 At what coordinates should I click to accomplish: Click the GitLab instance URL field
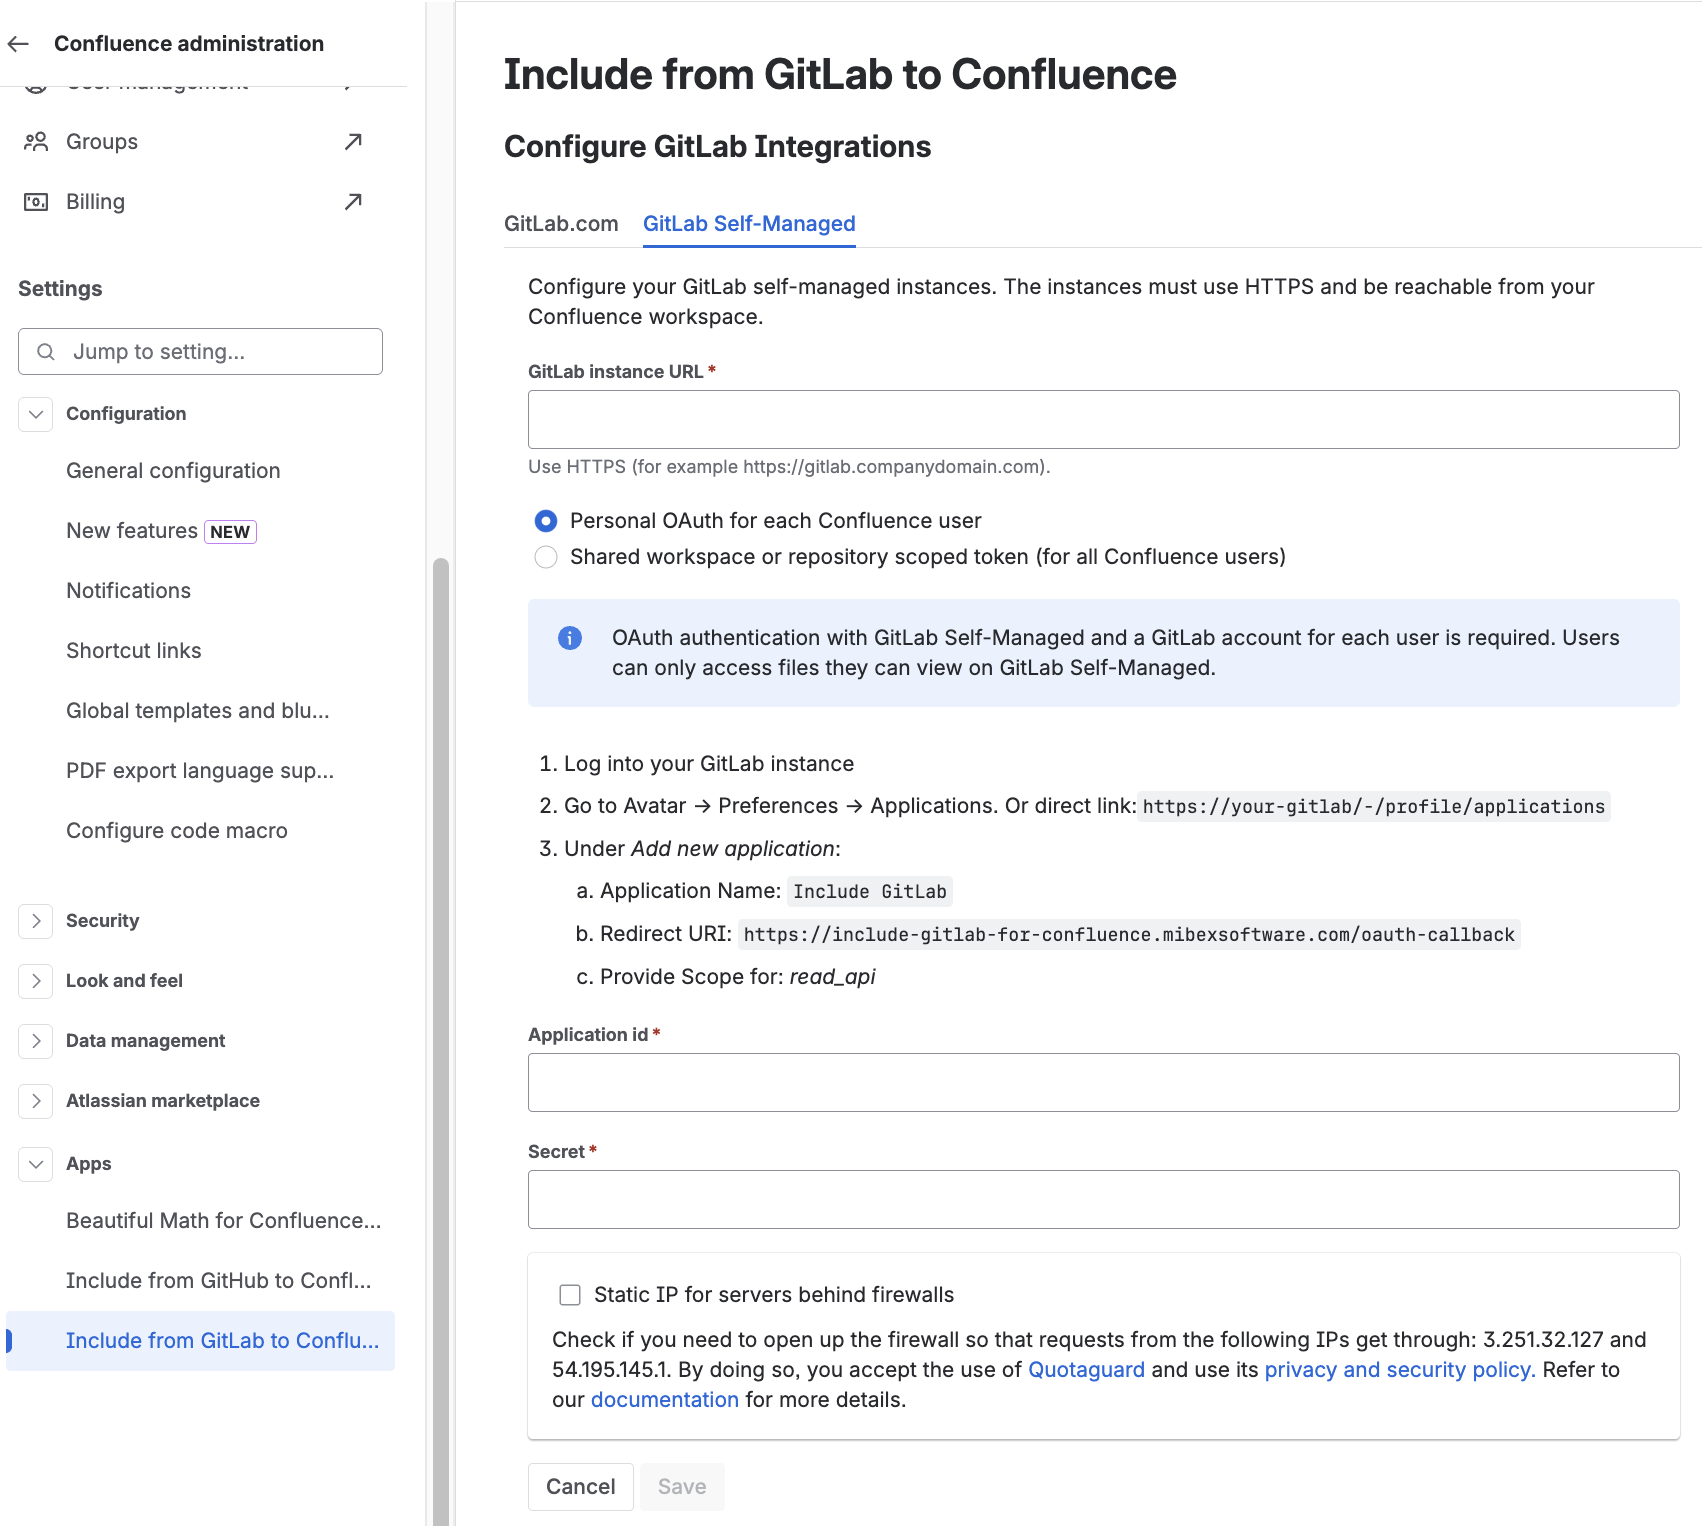[x=1100, y=419]
